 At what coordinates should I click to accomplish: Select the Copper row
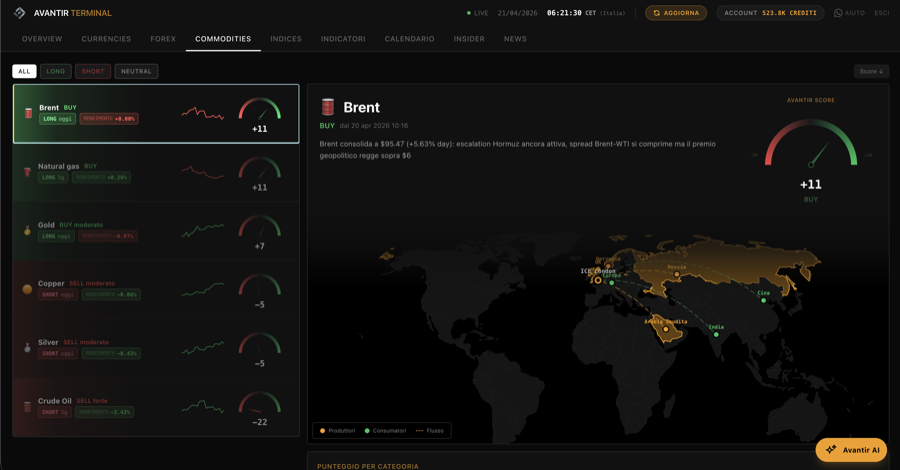(x=156, y=289)
